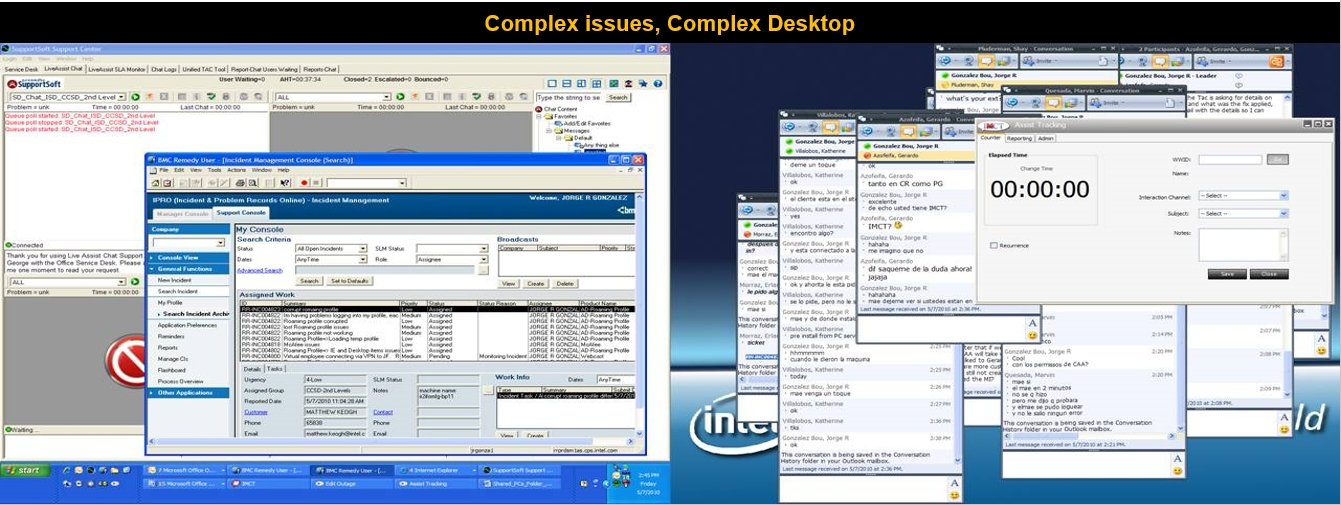
Task: Click Close button in Assist Tracking form
Action: (x=1268, y=273)
